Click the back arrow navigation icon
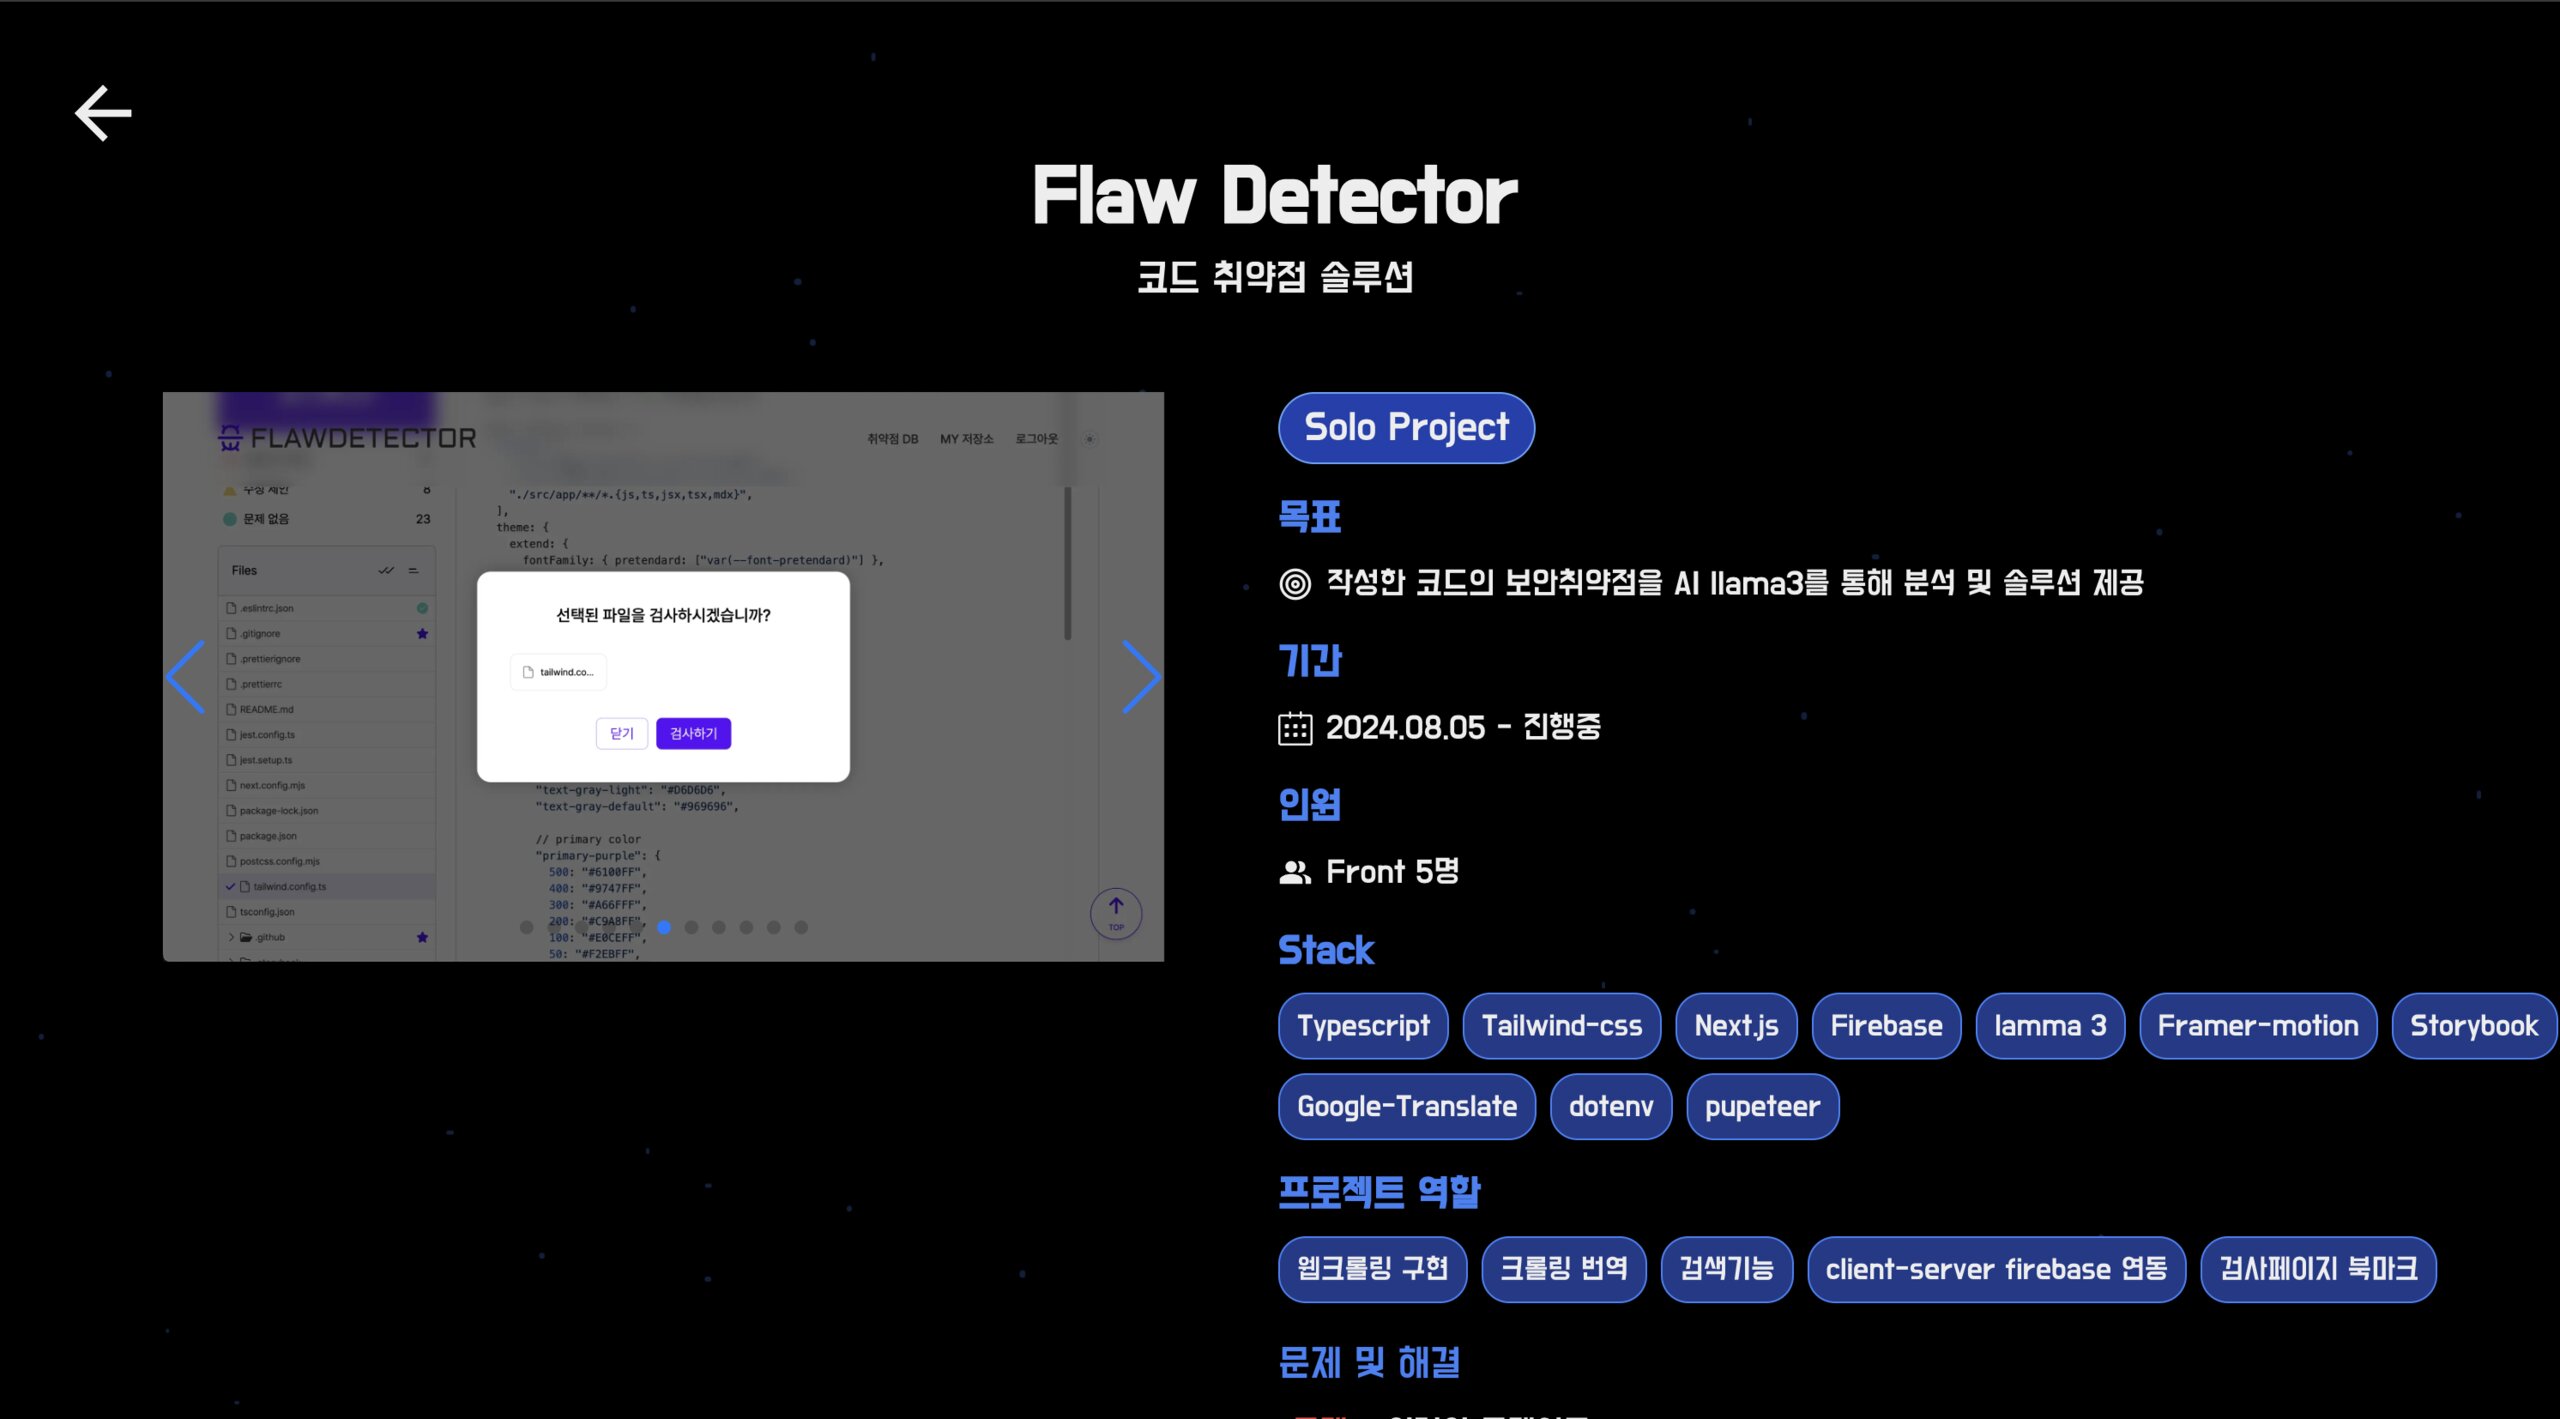Image resolution: width=2560 pixels, height=1419 pixels. [x=98, y=112]
